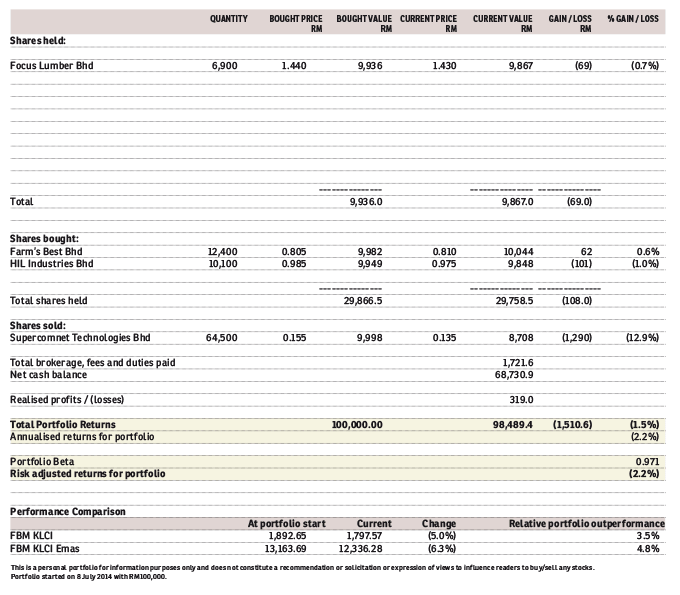Click the Total current value 9,867.0
Screen dimensions: 680x595
coord(517,202)
